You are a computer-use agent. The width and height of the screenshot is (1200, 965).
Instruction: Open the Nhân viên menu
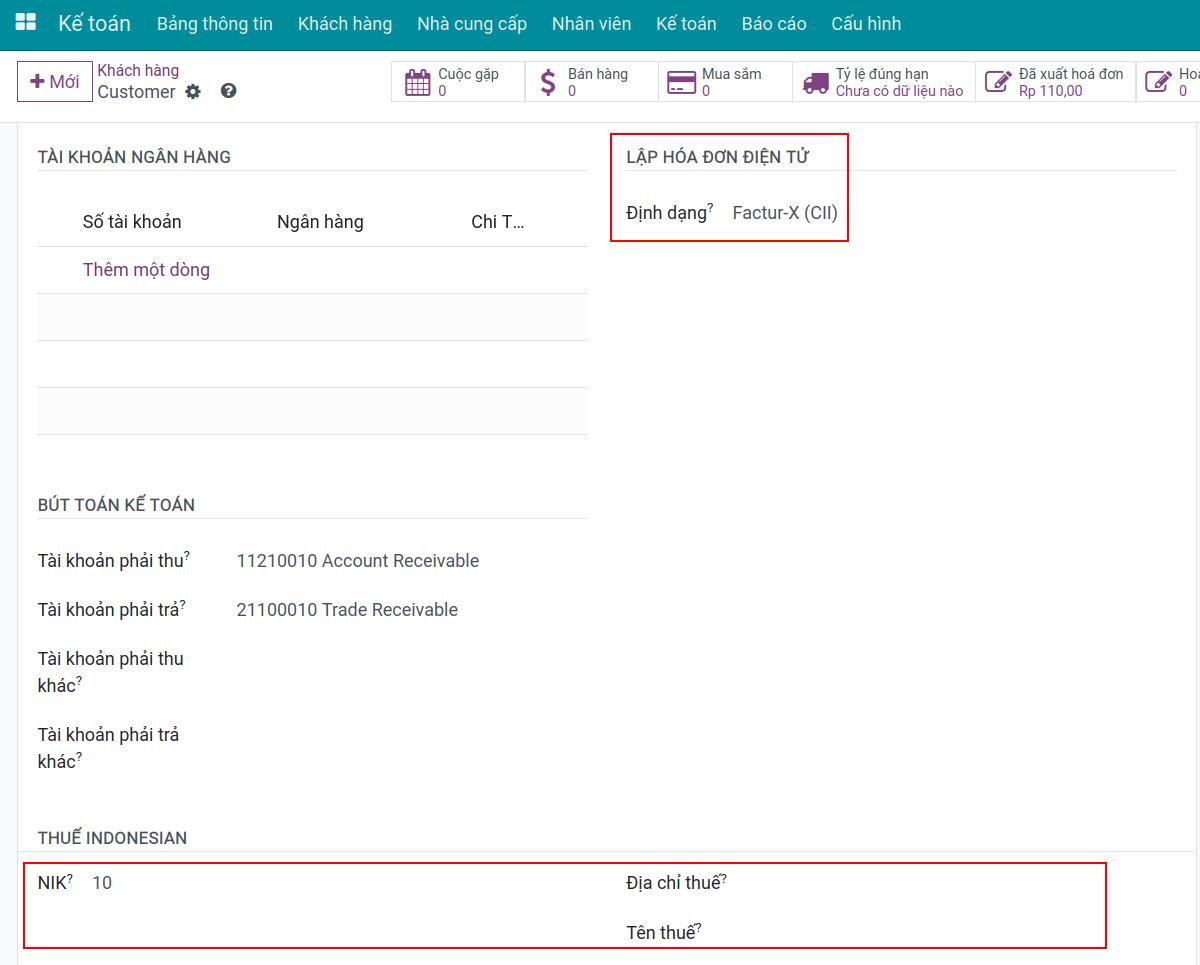point(592,23)
